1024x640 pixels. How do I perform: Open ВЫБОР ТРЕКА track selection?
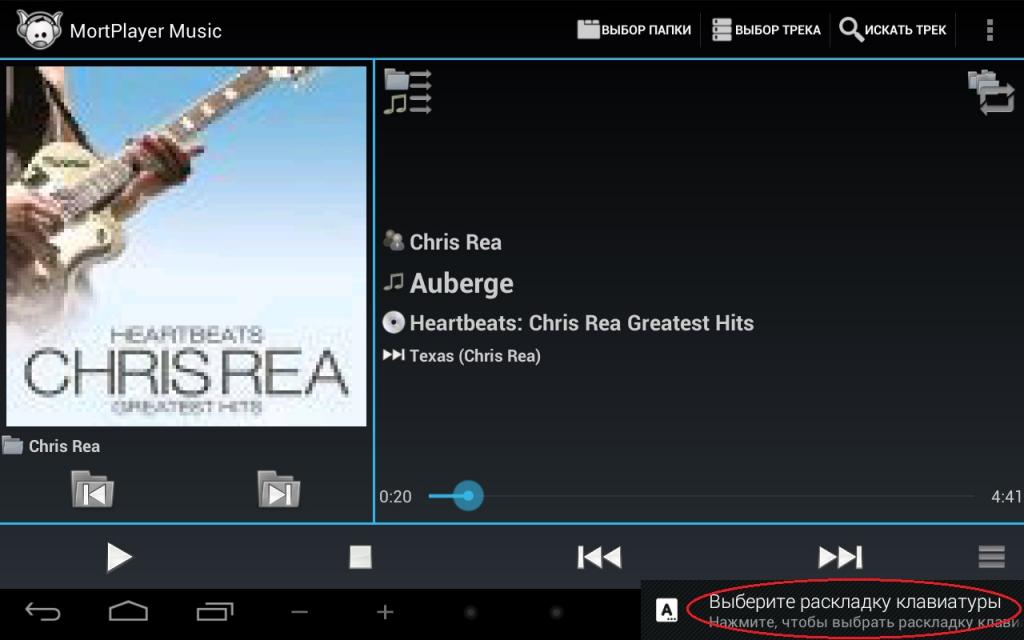766,30
